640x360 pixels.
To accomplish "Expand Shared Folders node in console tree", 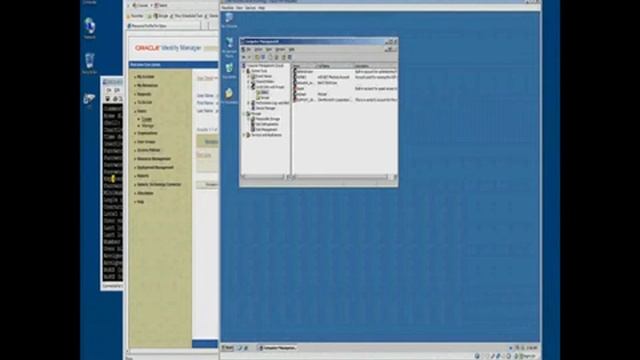I will pos(248,82).
